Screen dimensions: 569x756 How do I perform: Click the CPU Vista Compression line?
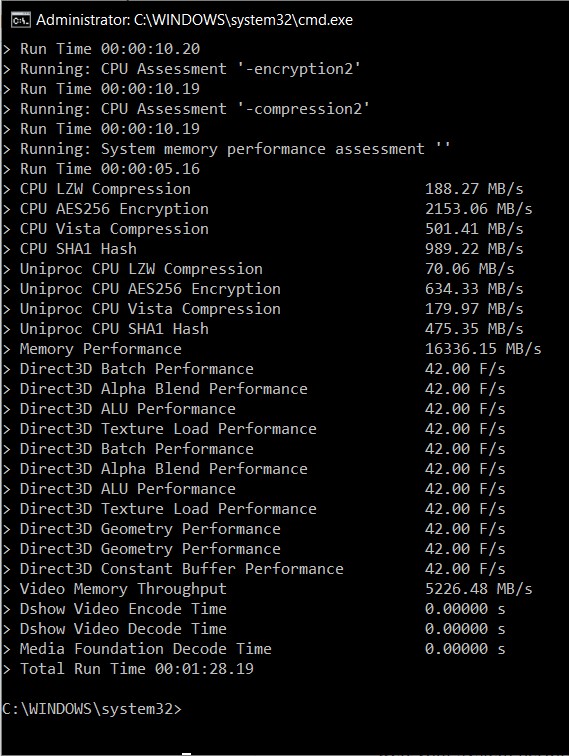tap(263, 229)
